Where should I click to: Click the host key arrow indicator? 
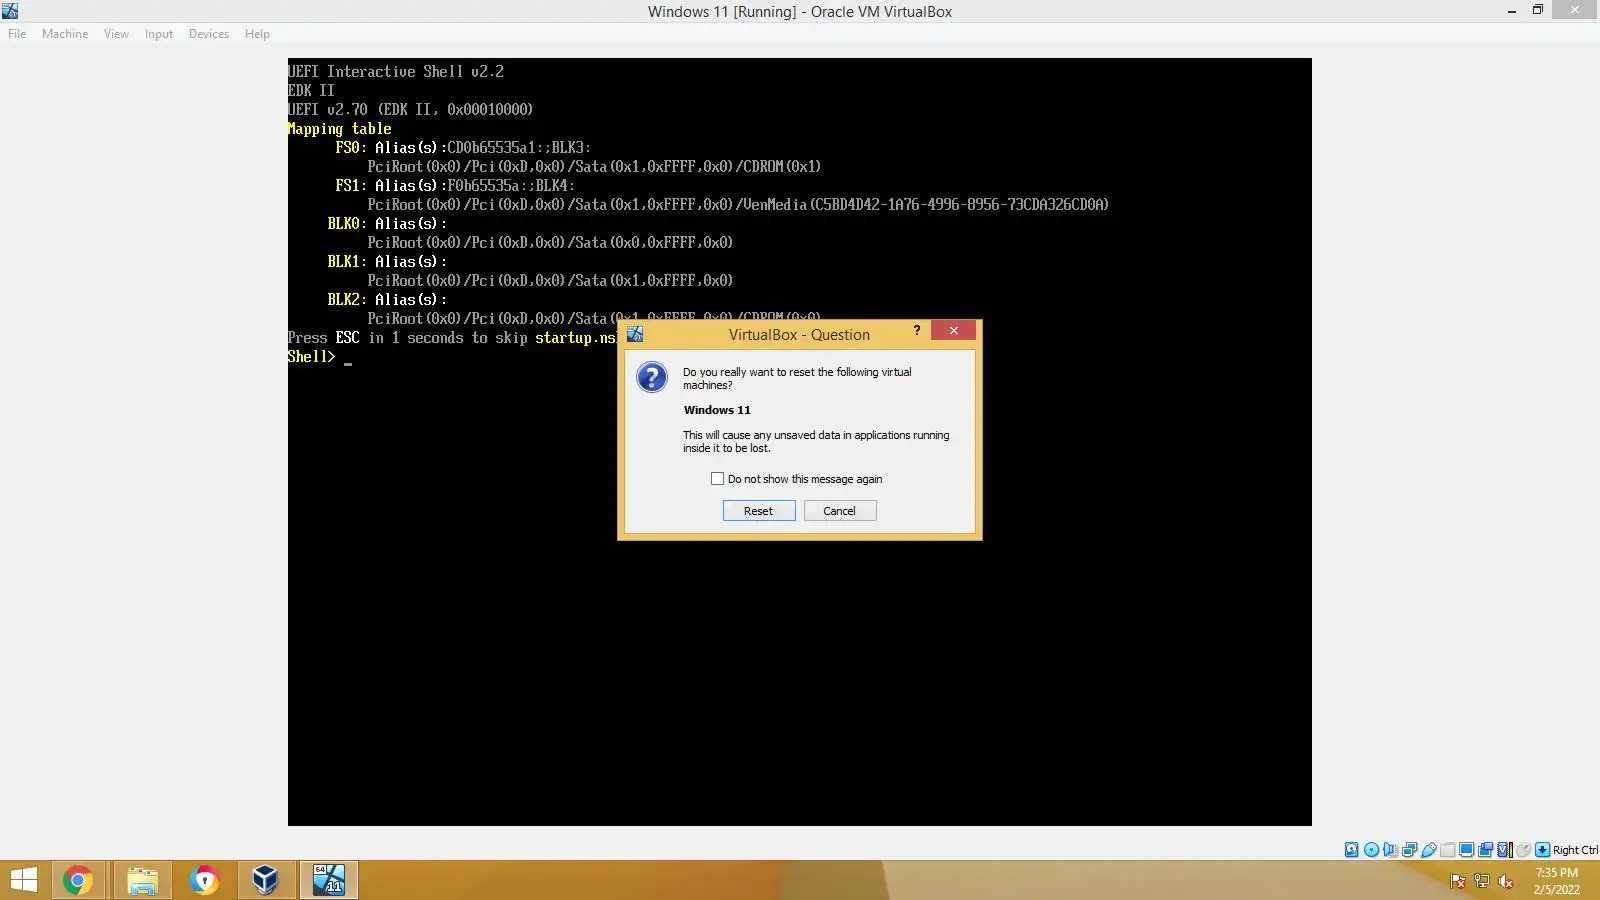(1542, 850)
